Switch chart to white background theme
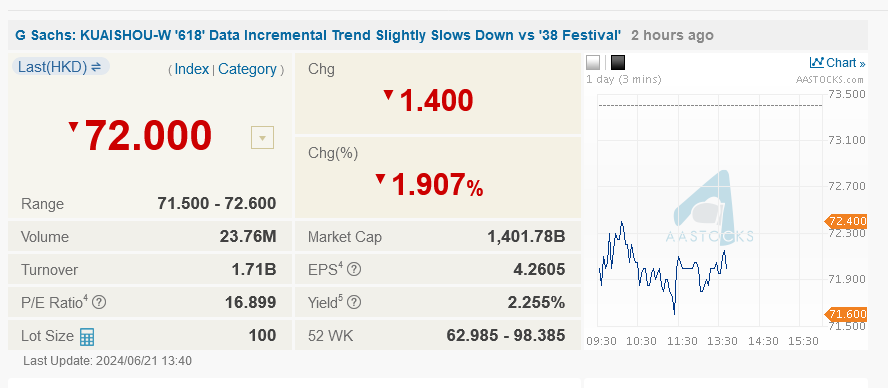This screenshot has width=888, height=388. pos(593,62)
